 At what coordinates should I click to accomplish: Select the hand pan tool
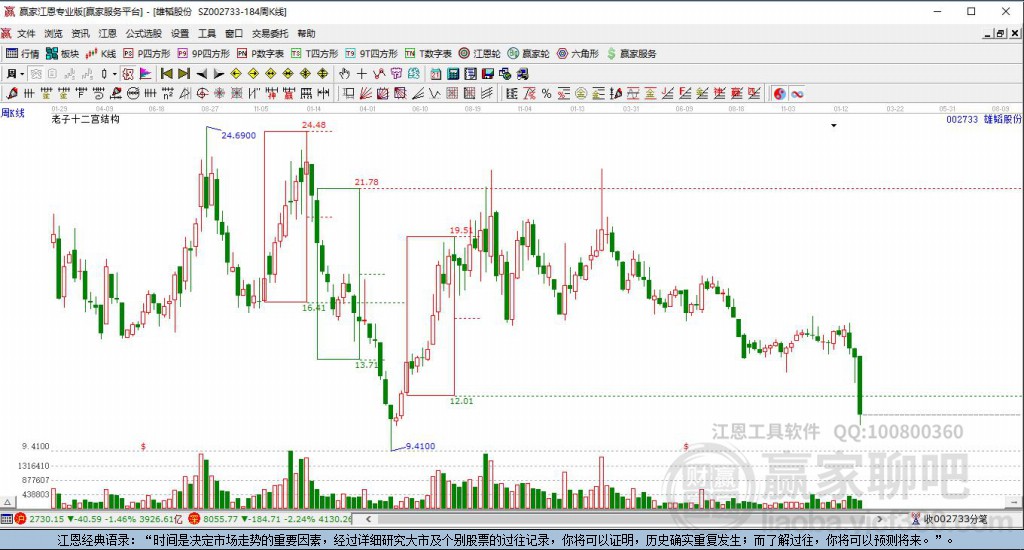tap(344, 74)
